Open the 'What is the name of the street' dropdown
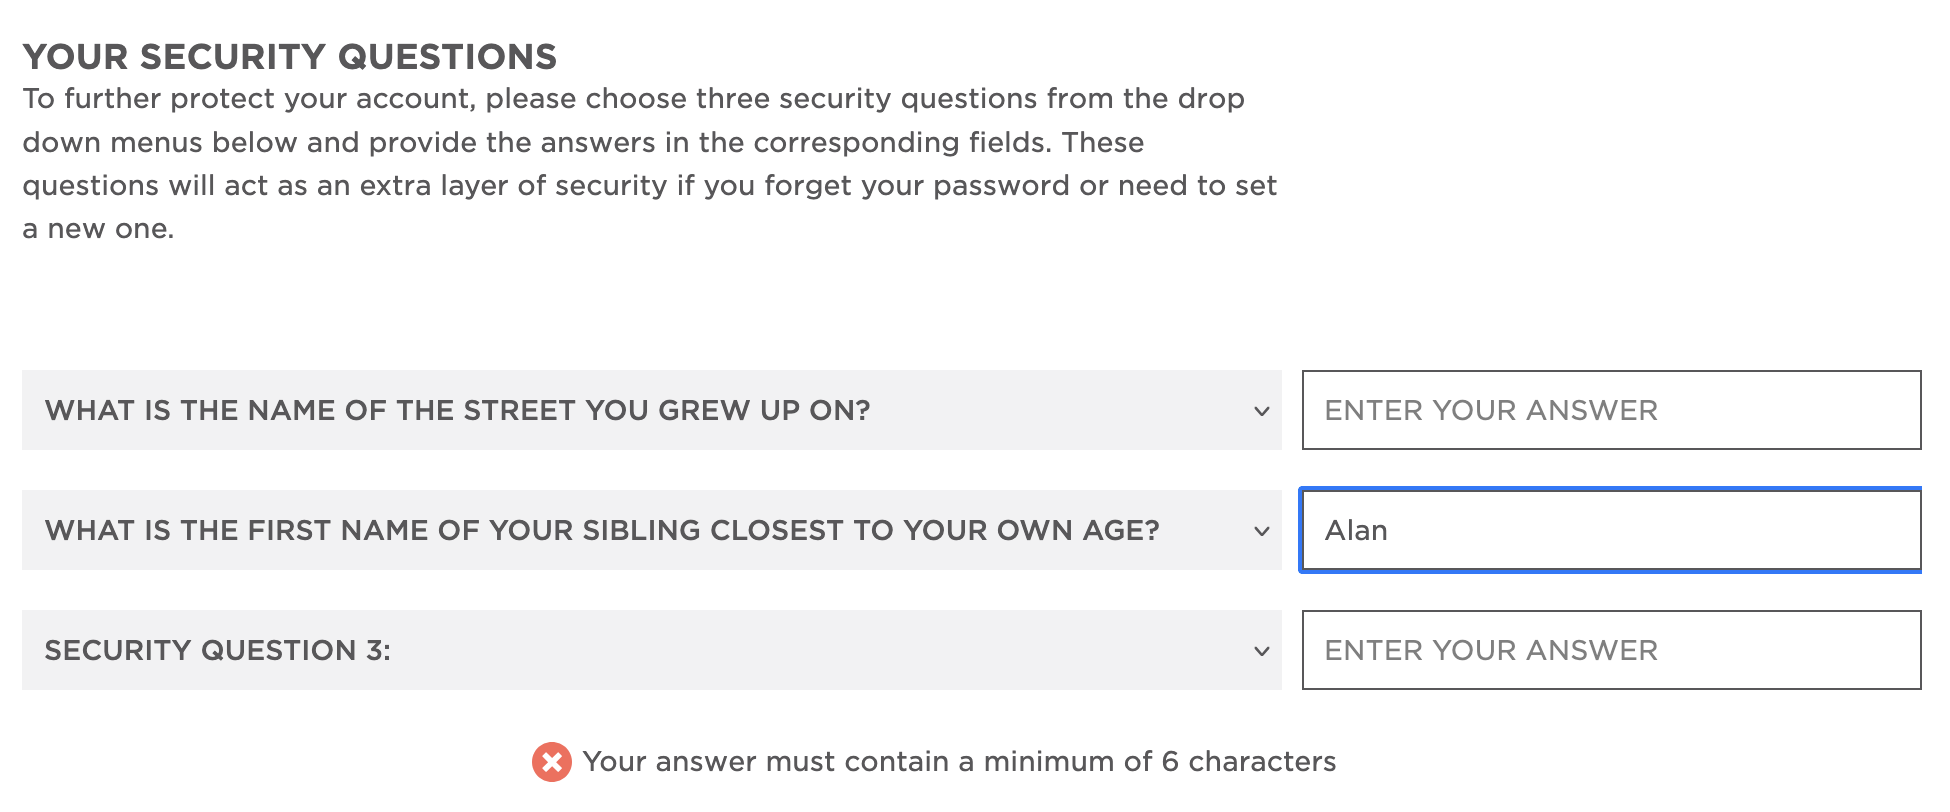This screenshot has width=1950, height=812. click(x=650, y=410)
